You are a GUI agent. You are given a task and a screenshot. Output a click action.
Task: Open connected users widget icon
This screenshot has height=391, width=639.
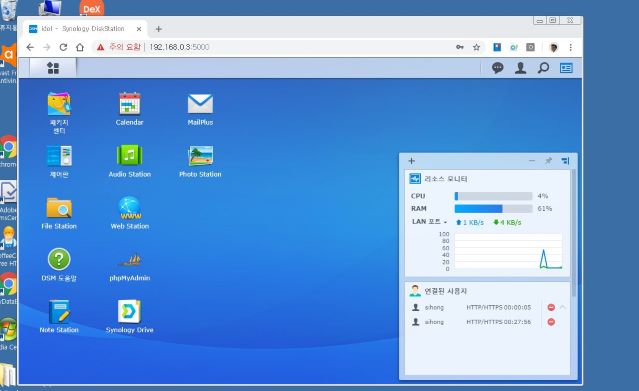(415, 291)
